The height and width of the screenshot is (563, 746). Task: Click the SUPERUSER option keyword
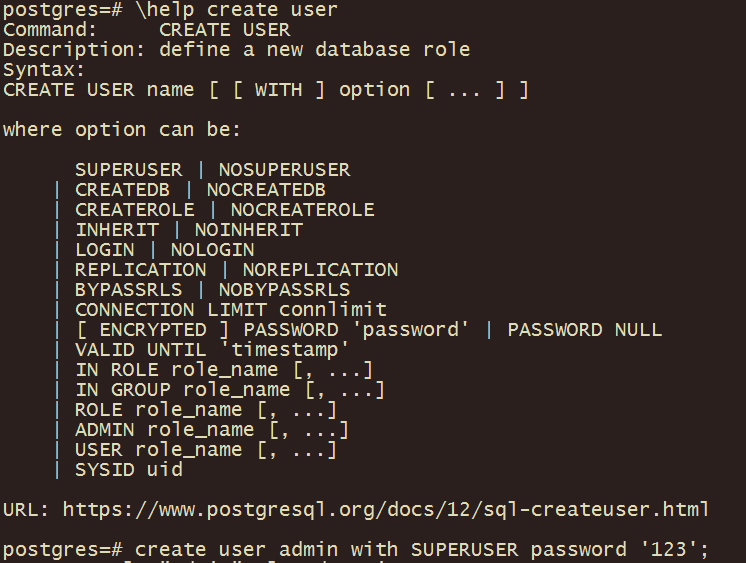coord(128,170)
